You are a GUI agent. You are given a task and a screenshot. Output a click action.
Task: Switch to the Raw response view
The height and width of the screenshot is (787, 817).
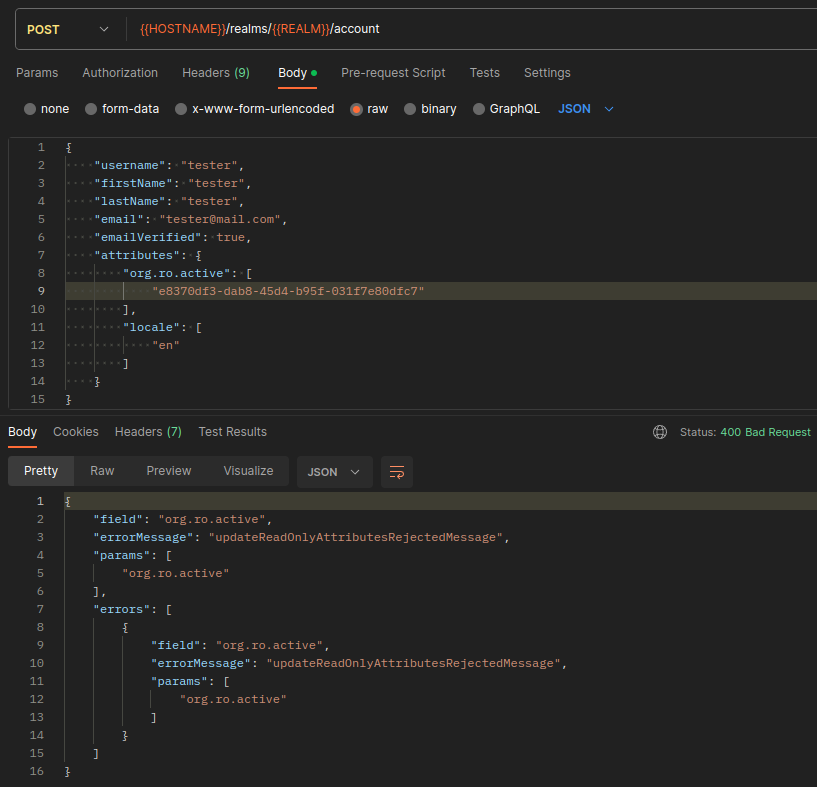coord(101,470)
